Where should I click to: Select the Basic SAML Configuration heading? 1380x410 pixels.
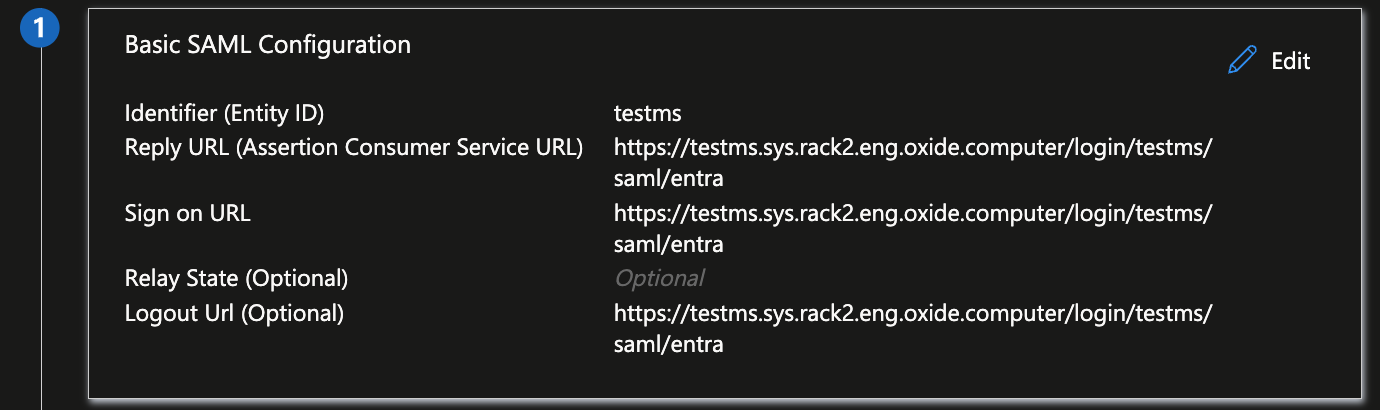coord(267,45)
